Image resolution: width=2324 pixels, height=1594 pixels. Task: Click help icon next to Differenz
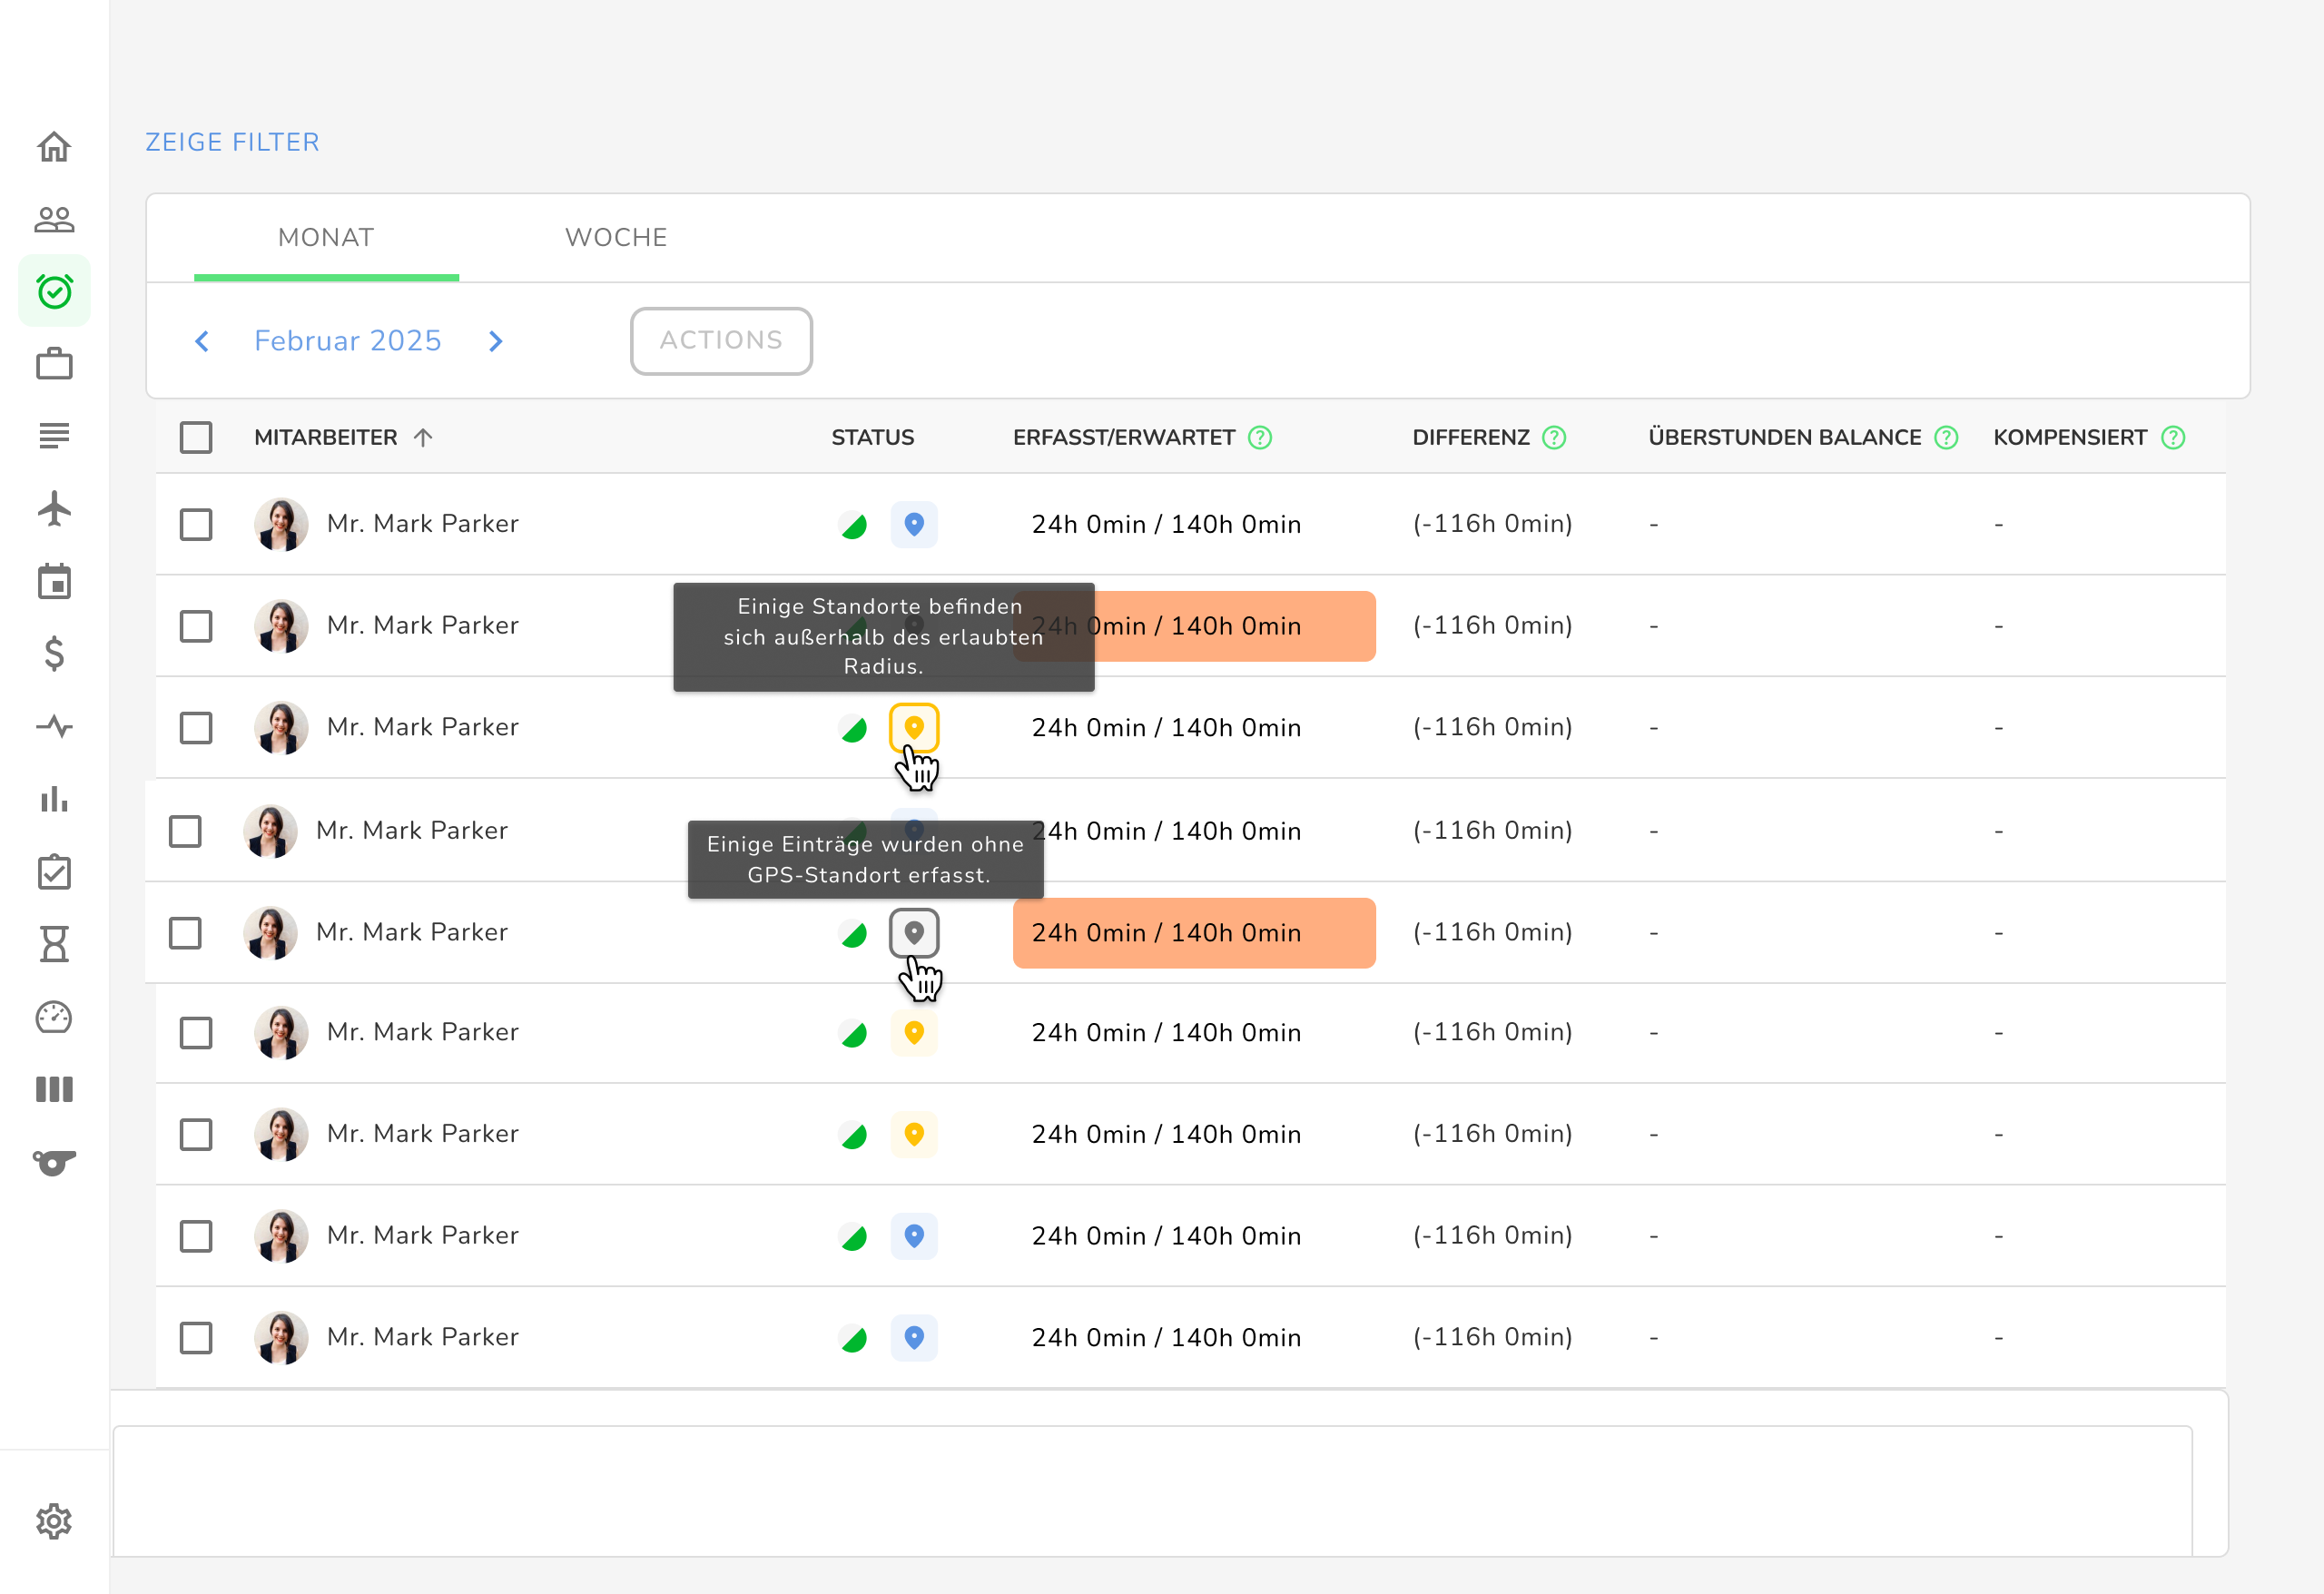1553,437
